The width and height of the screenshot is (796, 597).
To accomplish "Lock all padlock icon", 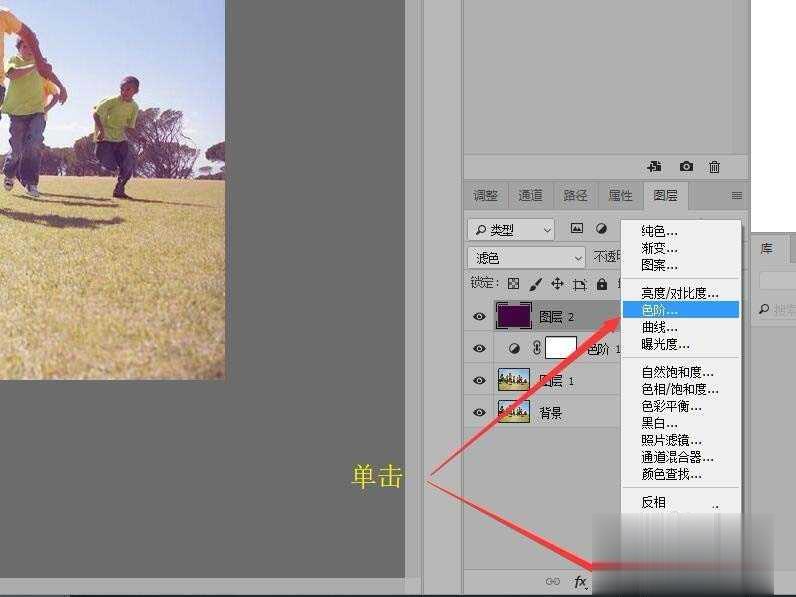I will point(602,284).
